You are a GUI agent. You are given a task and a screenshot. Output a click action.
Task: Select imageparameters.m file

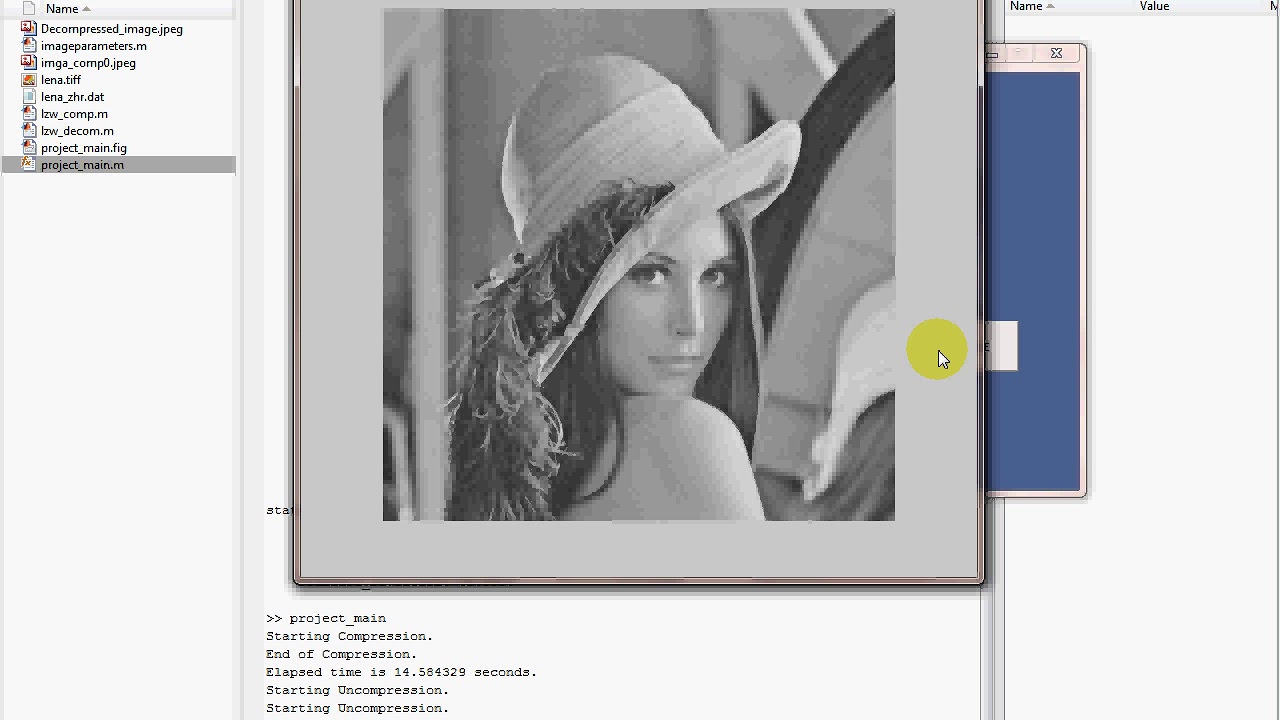[x=94, y=46]
